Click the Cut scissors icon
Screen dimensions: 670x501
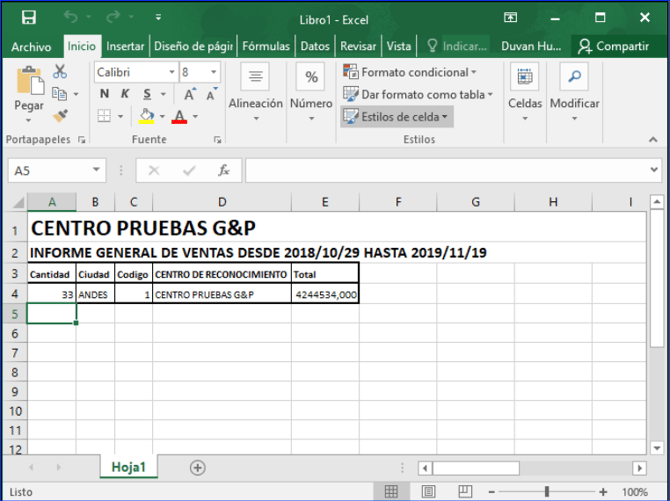60,72
